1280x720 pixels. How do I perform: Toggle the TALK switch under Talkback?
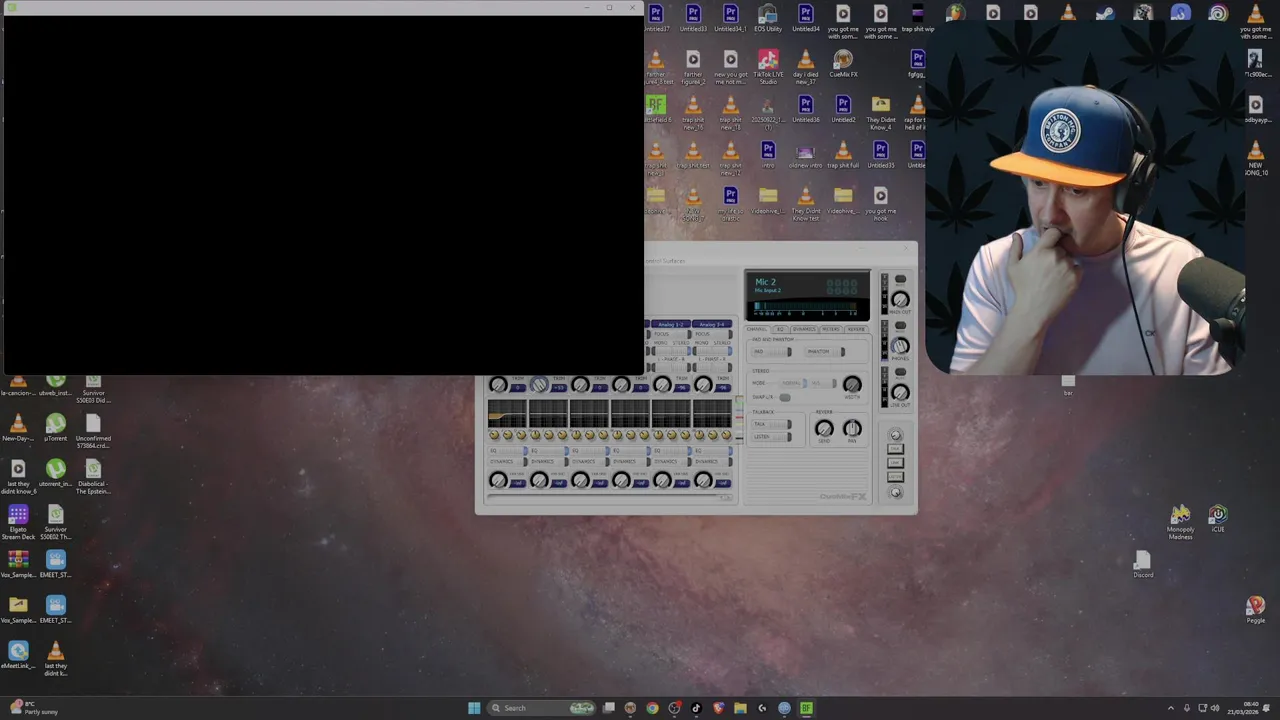[x=771, y=424]
